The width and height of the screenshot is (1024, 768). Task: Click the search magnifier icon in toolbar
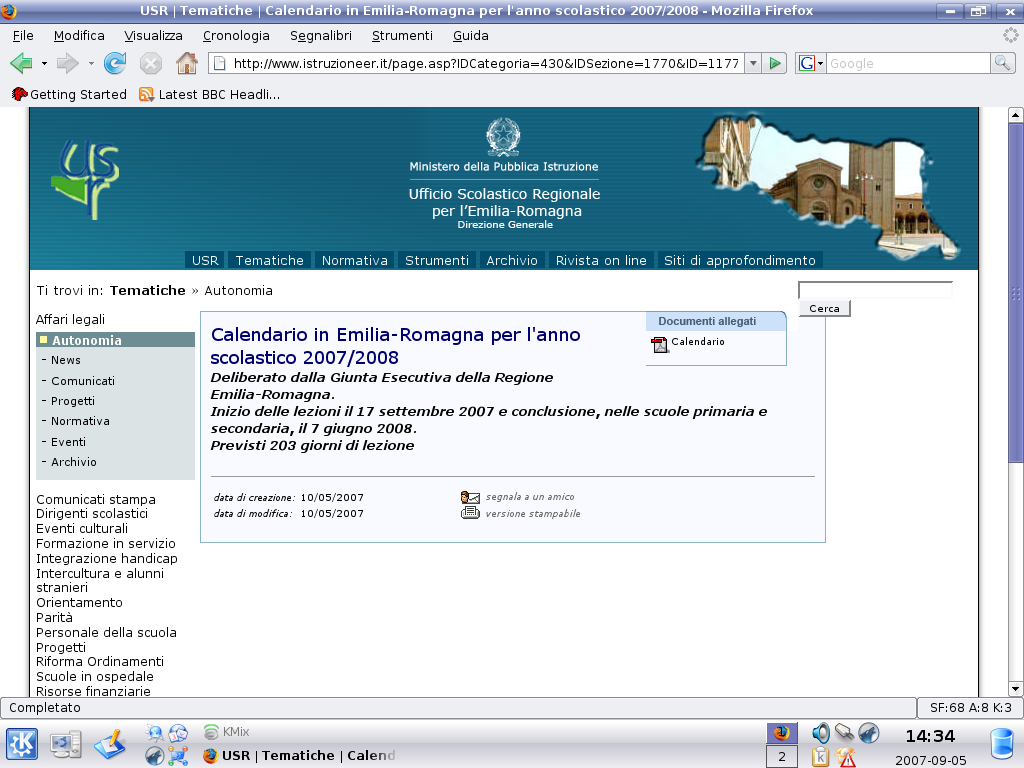tap(1002, 63)
